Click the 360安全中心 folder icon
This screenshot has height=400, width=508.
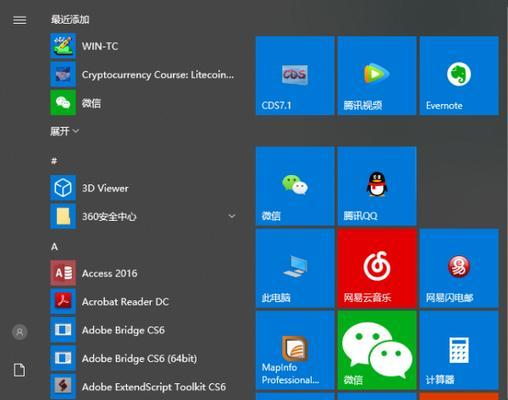click(x=63, y=216)
